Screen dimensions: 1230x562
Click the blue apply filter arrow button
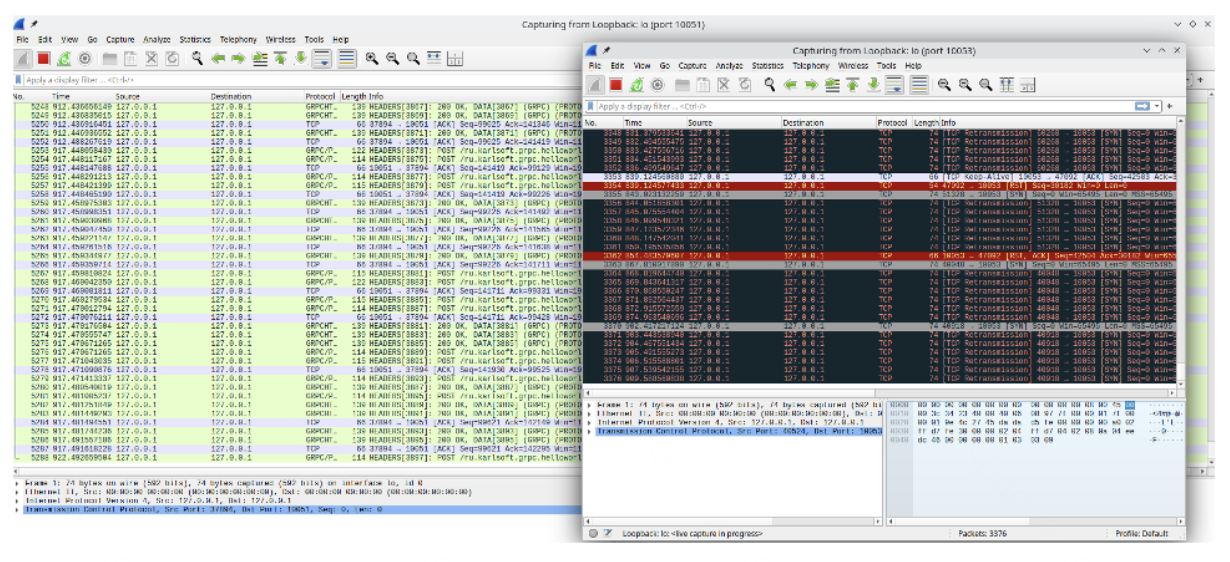[x=1142, y=106]
